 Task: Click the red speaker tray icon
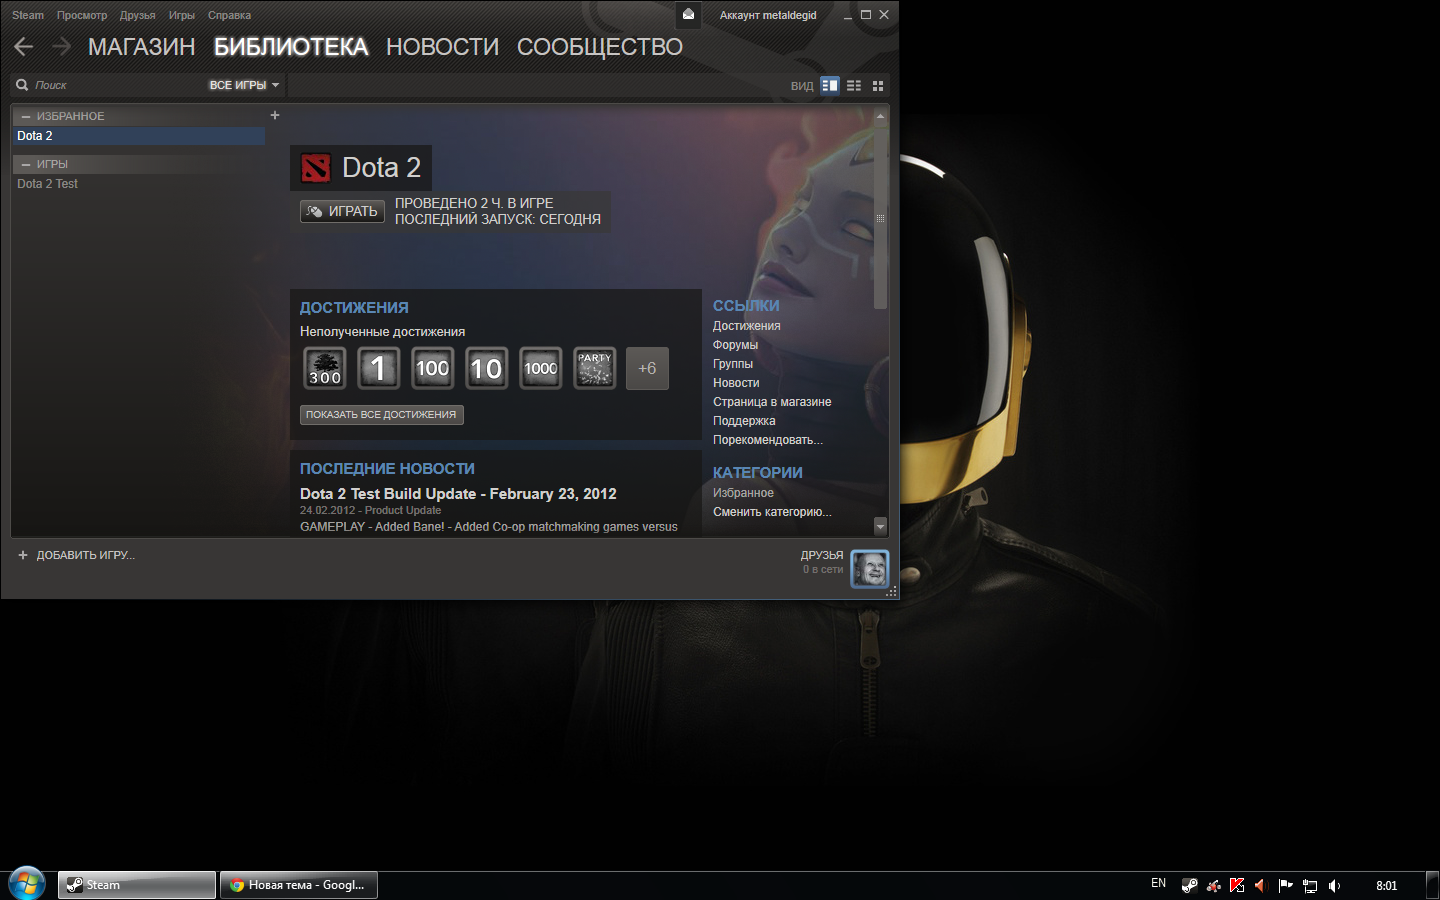1261,885
